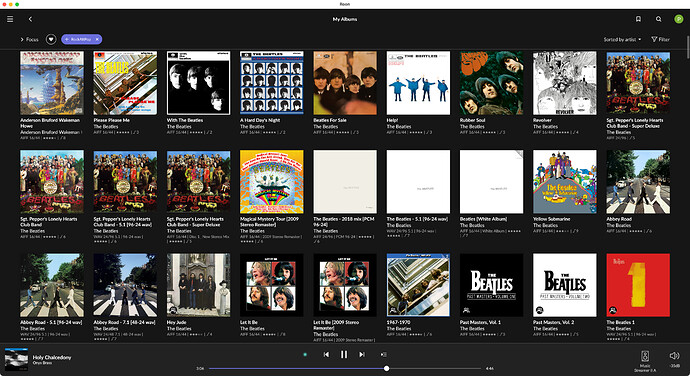This screenshot has height=376, width=690.
Task: Go back using the back arrow
Action: point(30,19)
